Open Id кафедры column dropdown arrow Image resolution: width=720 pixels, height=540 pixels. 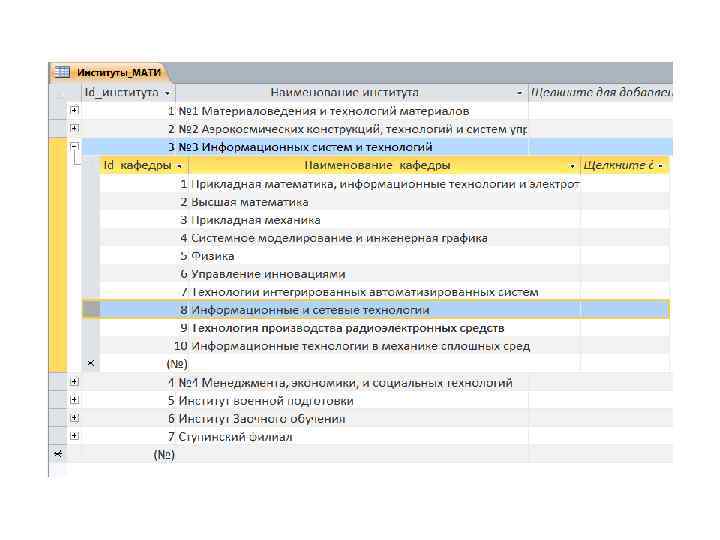(x=180, y=166)
